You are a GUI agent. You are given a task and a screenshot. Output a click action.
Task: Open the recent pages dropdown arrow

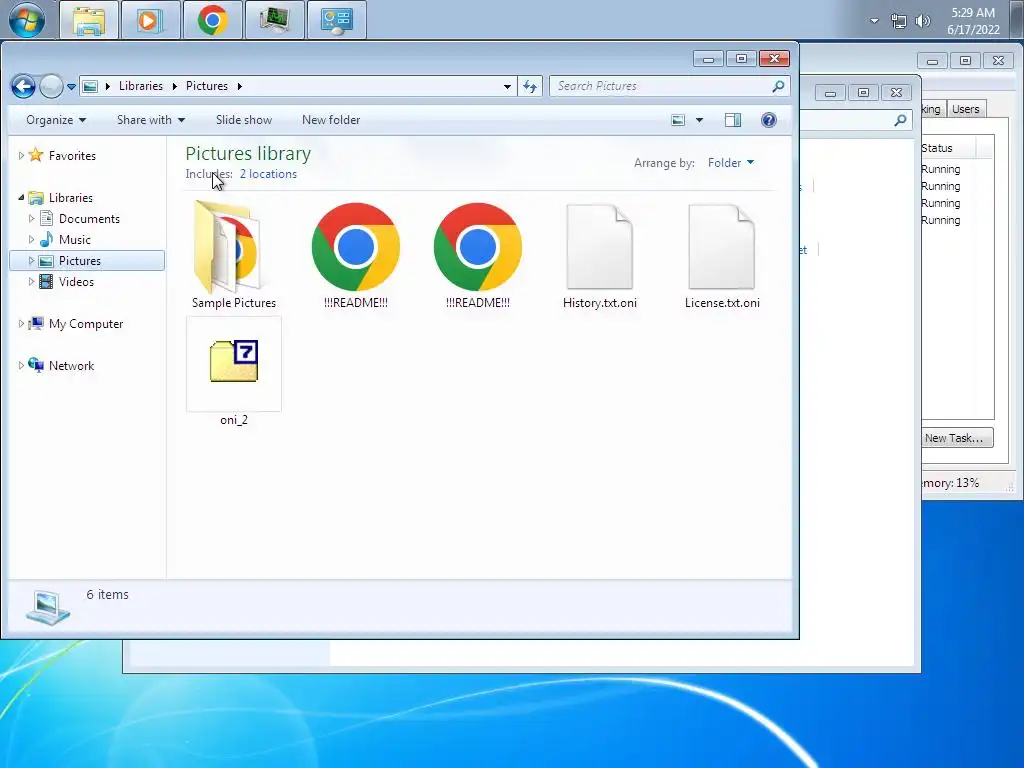coord(71,86)
